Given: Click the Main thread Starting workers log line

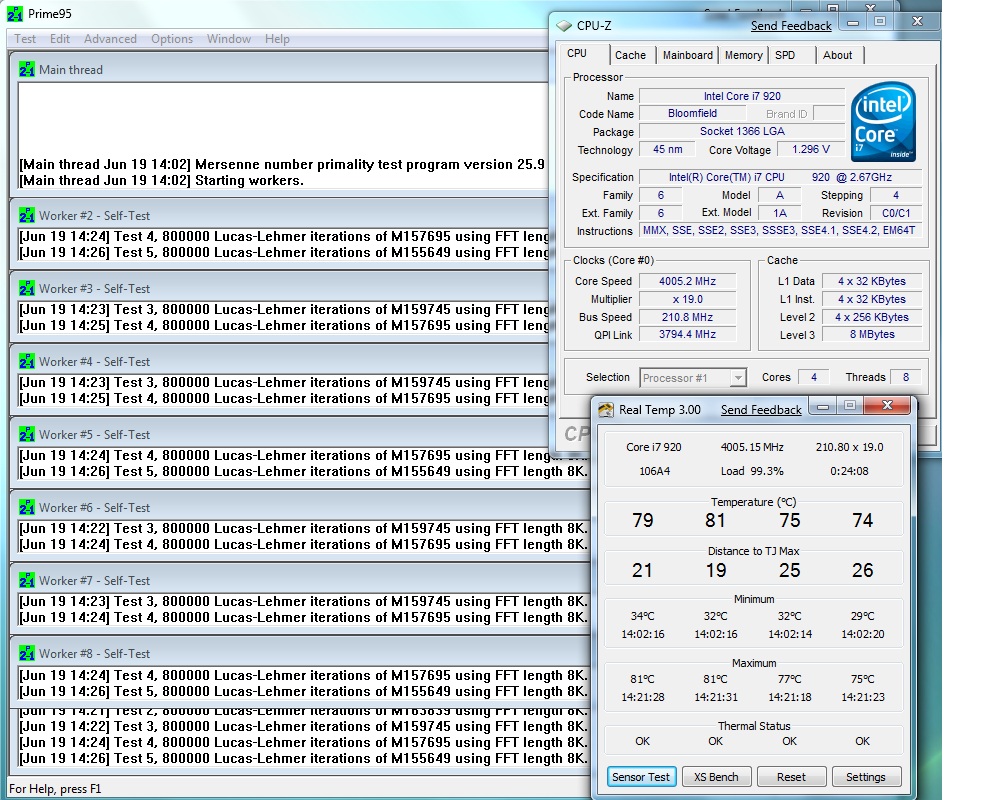Looking at the screenshot, I should click(x=161, y=181).
